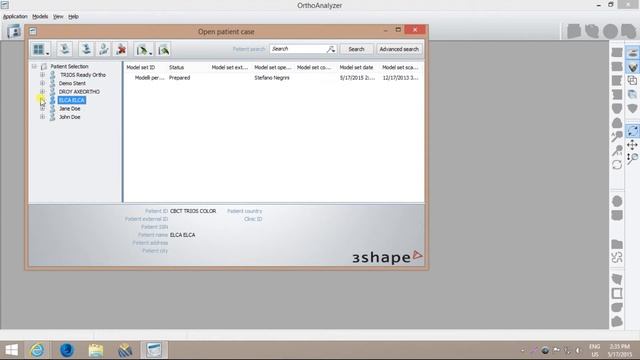The height and width of the screenshot is (360, 640).
Task: Expand the Jane Doe patient node
Action: click(42, 109)
